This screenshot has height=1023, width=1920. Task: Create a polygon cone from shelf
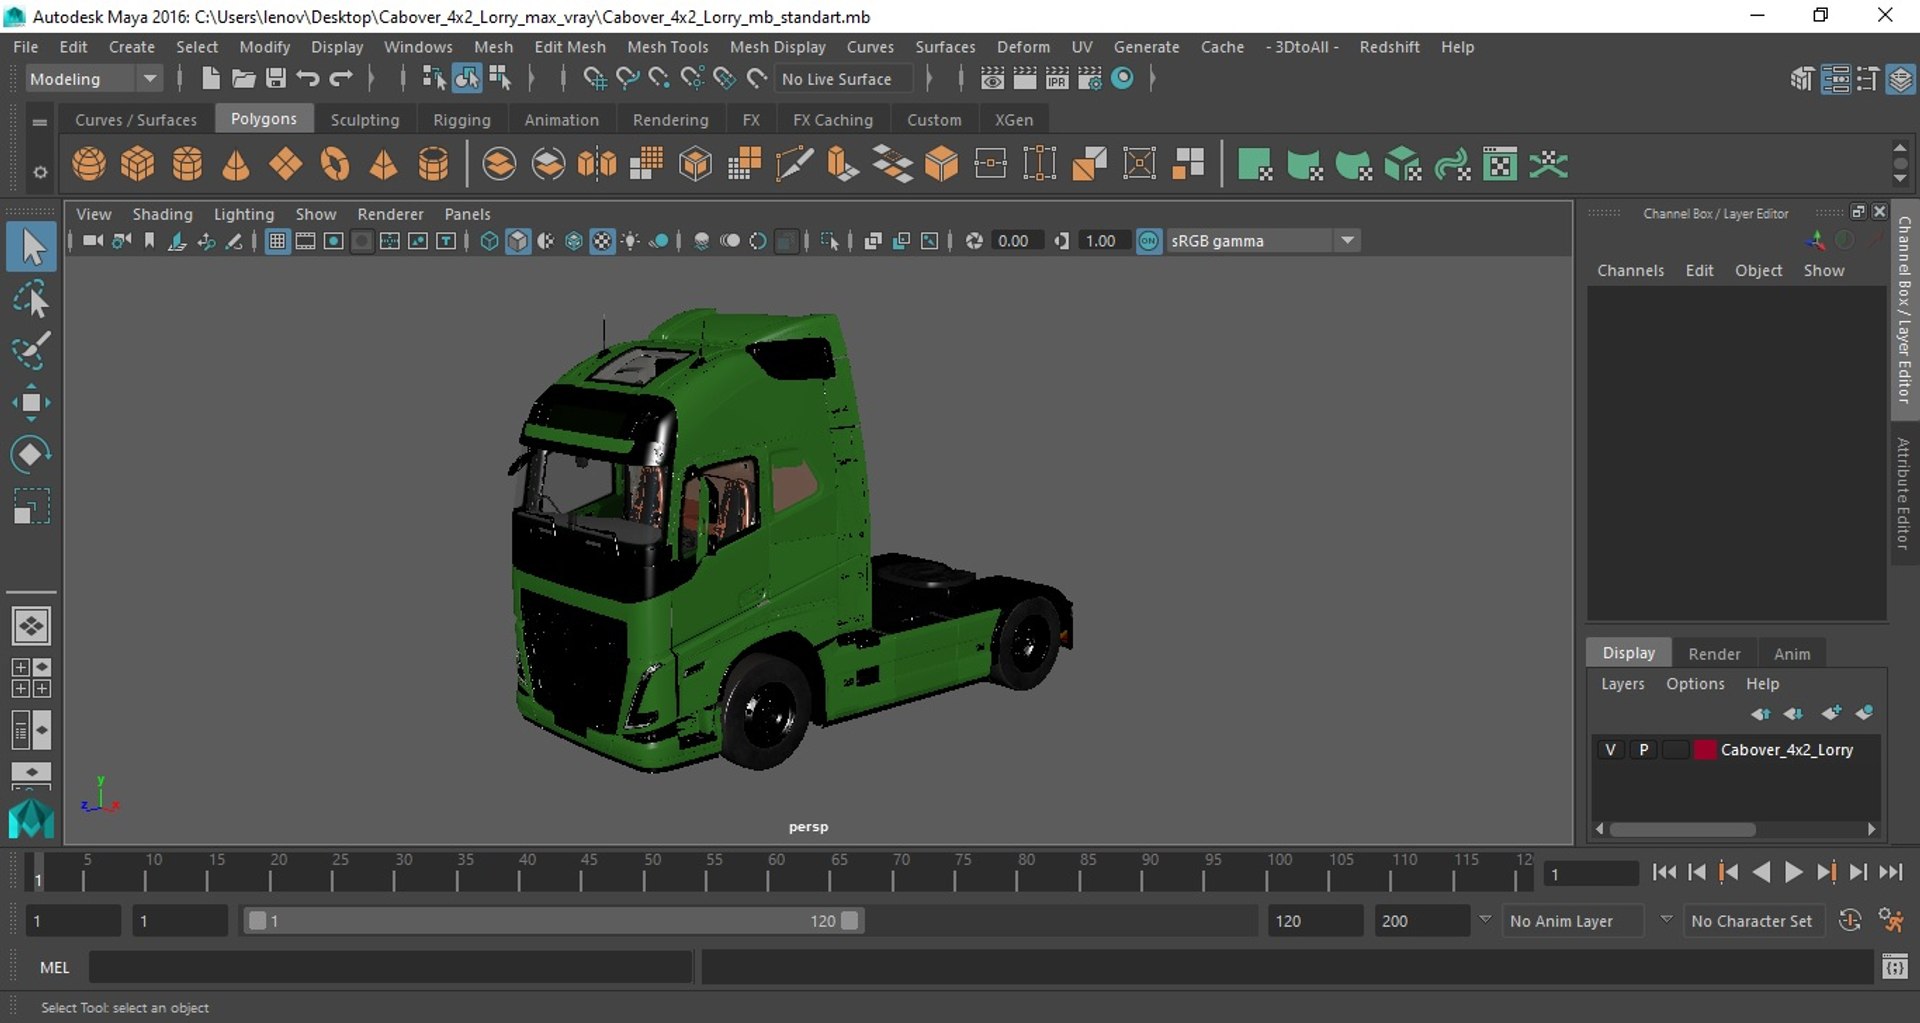tap(236, 164)
